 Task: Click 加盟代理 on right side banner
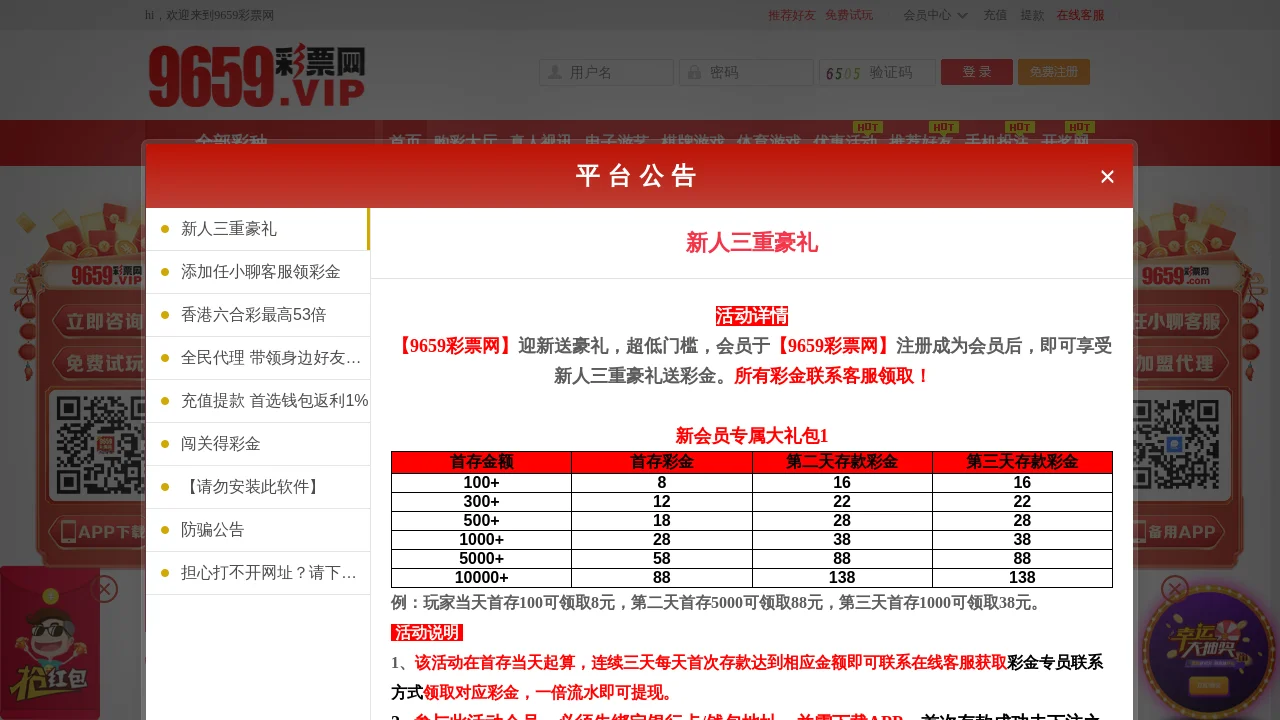point(1177,364)
